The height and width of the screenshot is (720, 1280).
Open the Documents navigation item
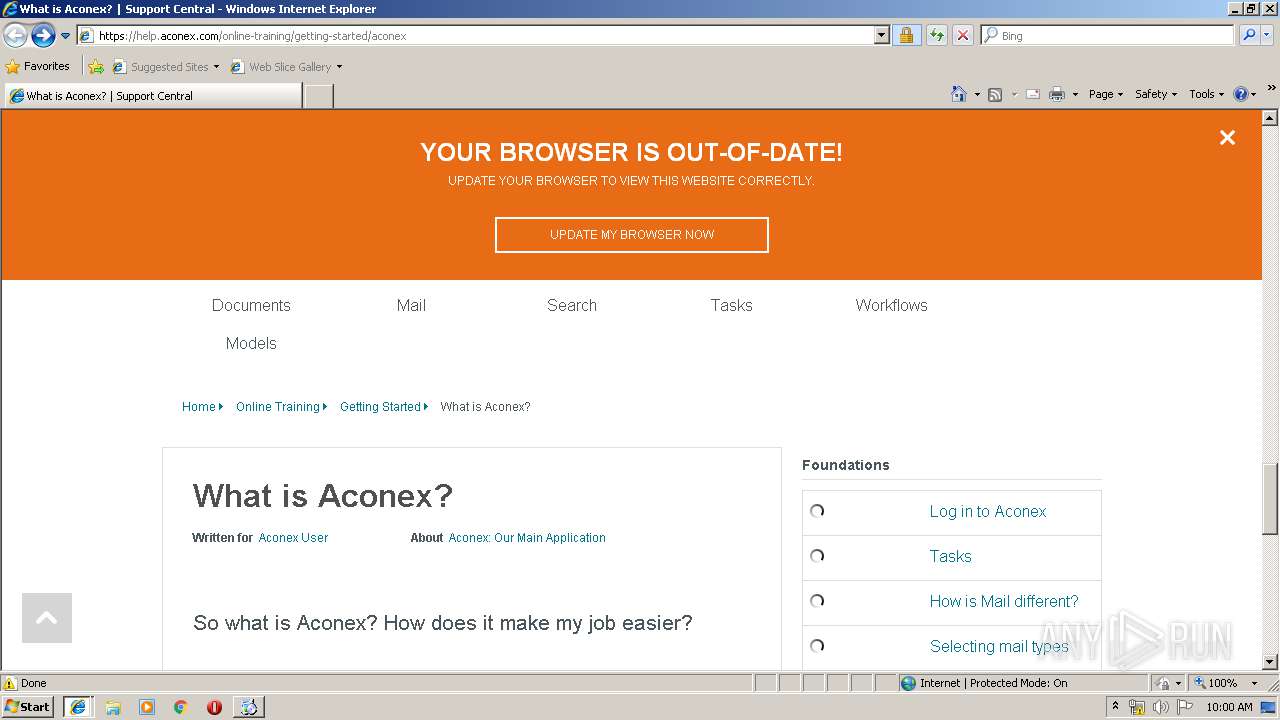[x=251, y=305]
